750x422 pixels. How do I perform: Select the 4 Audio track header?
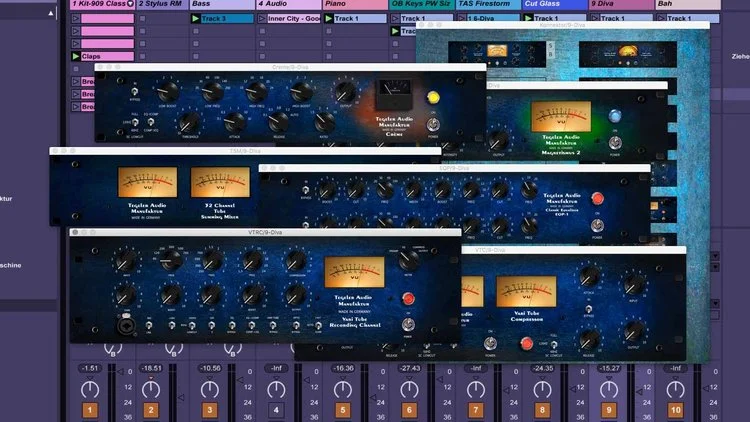coord(288,4)
